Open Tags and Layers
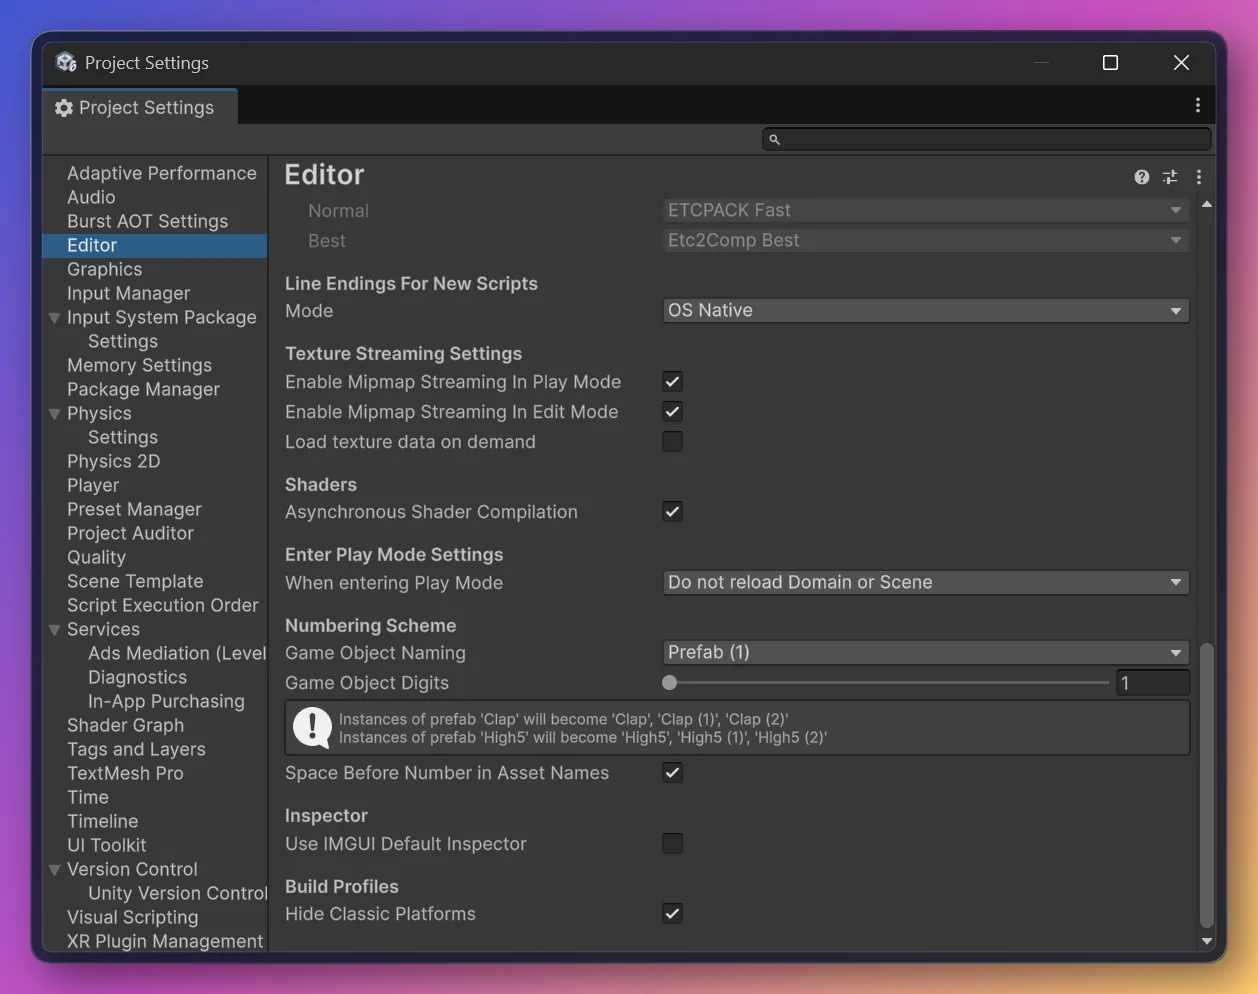1258x994 pixels. pos(137,749)
